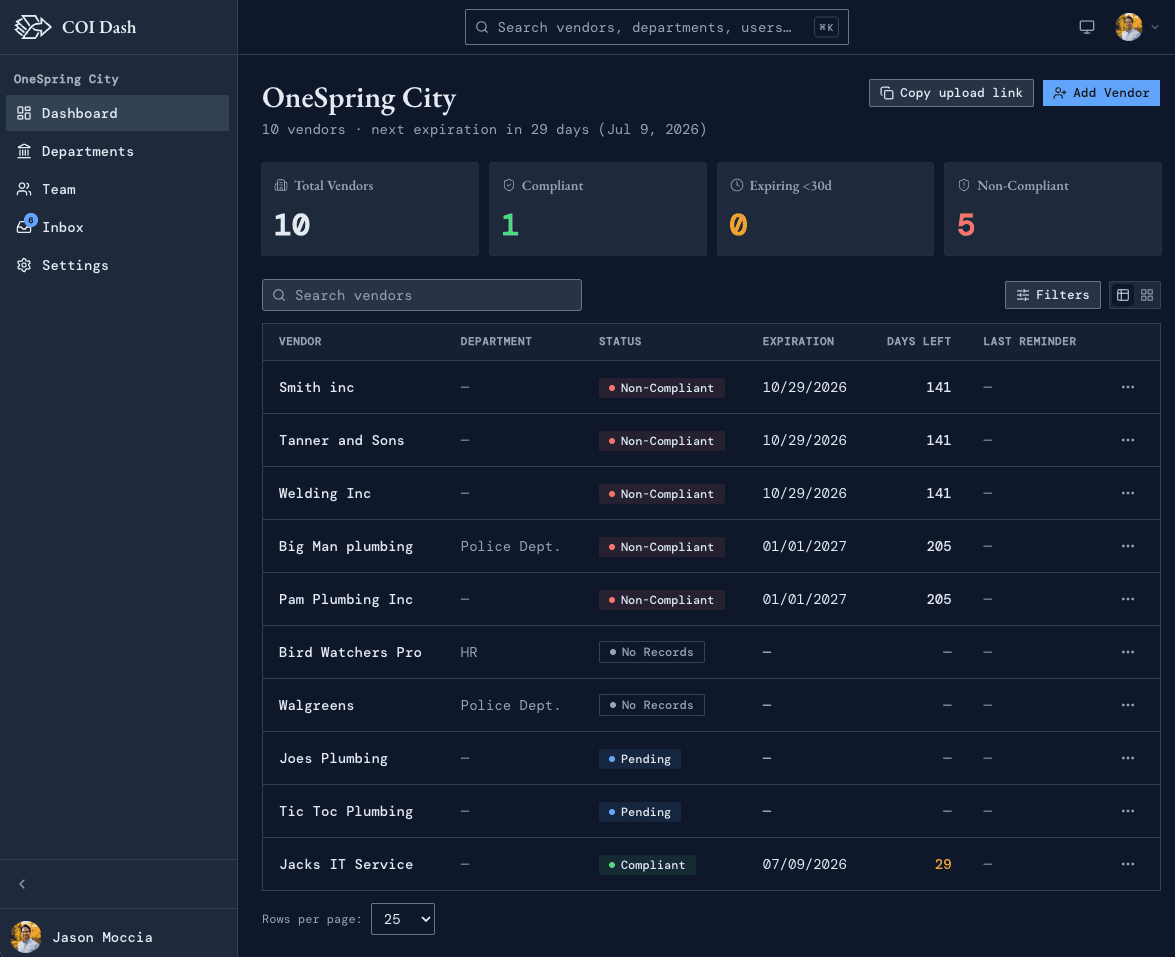The image size is (1175, 957).
Task: Switch to table view icon
Action: coord(1123,295)
